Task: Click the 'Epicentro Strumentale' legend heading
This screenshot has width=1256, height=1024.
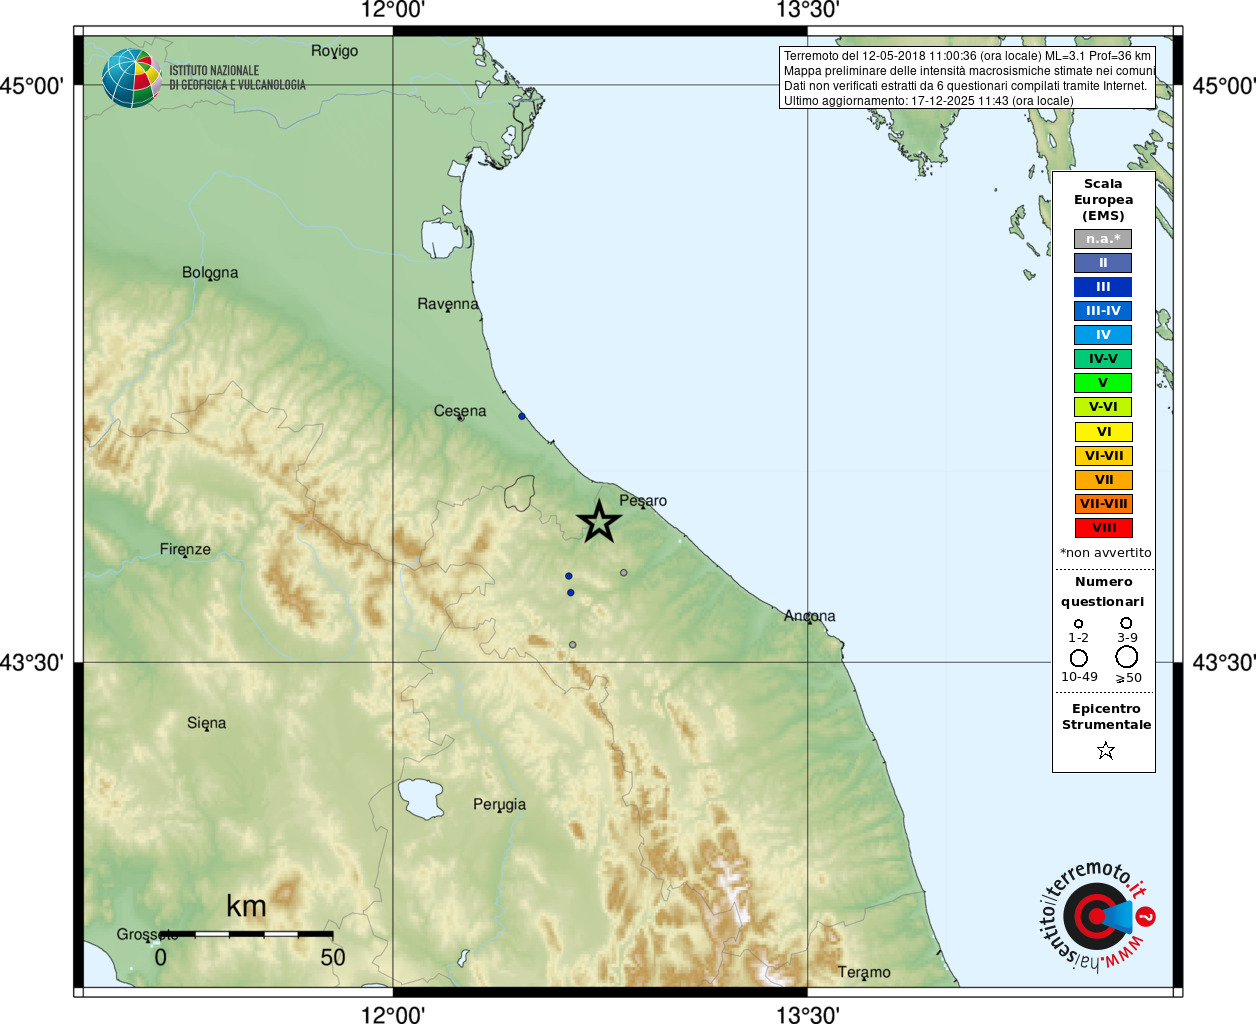Action: pos(1106,717)
